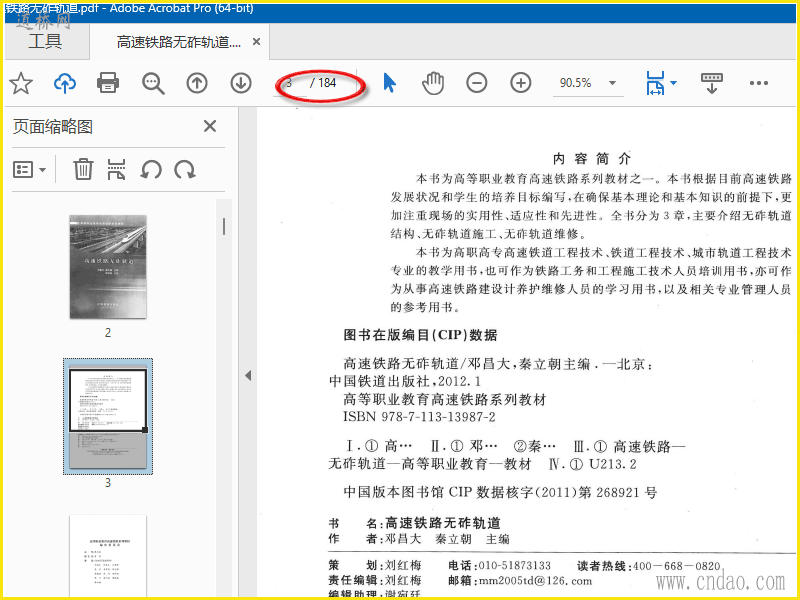Click the 作者:邓昌大 秦立朝 主编 line

(419, 539)
